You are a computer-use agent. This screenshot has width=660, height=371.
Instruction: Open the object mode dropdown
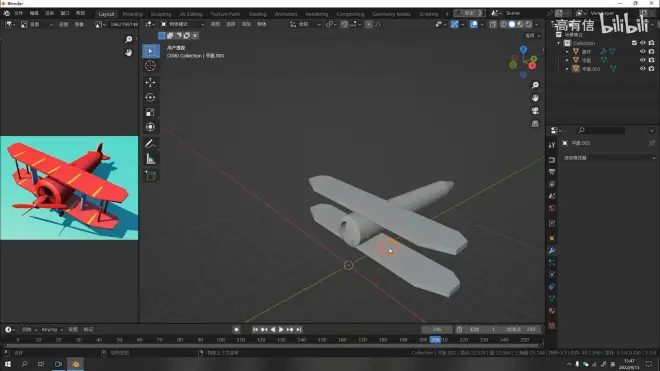click(x=182, y=24)
